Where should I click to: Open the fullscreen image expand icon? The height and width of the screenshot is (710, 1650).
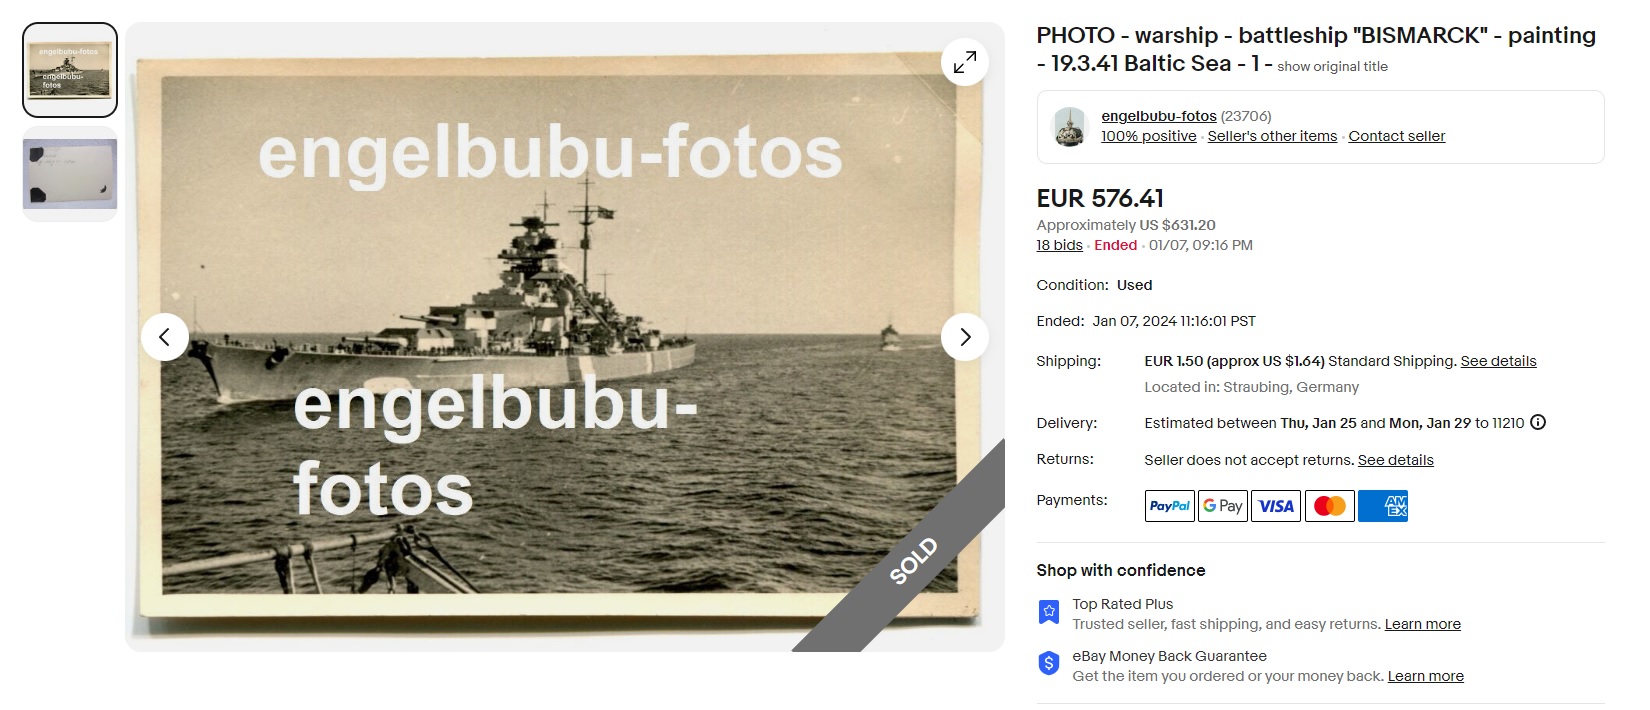click(x=965, y=62)
